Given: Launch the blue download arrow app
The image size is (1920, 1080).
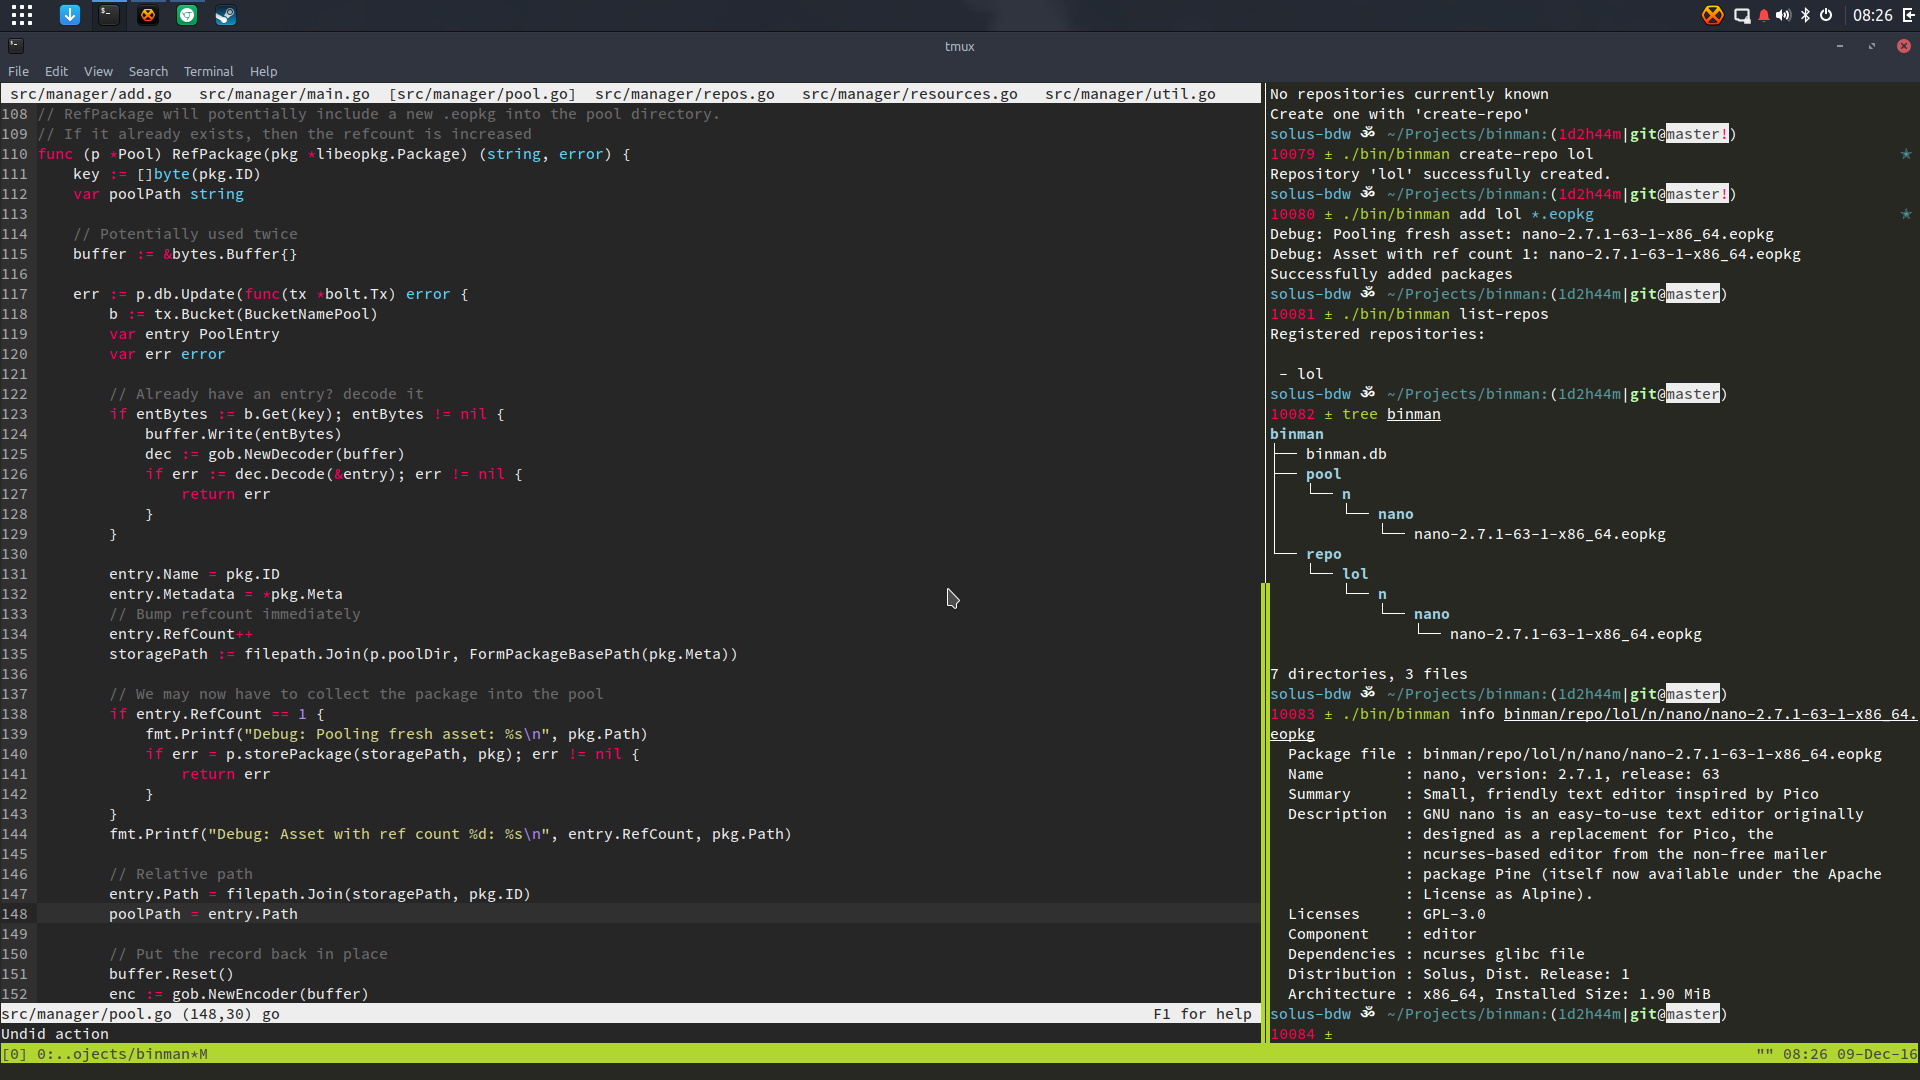Looking at the screenshot, I should coord(70,15).
